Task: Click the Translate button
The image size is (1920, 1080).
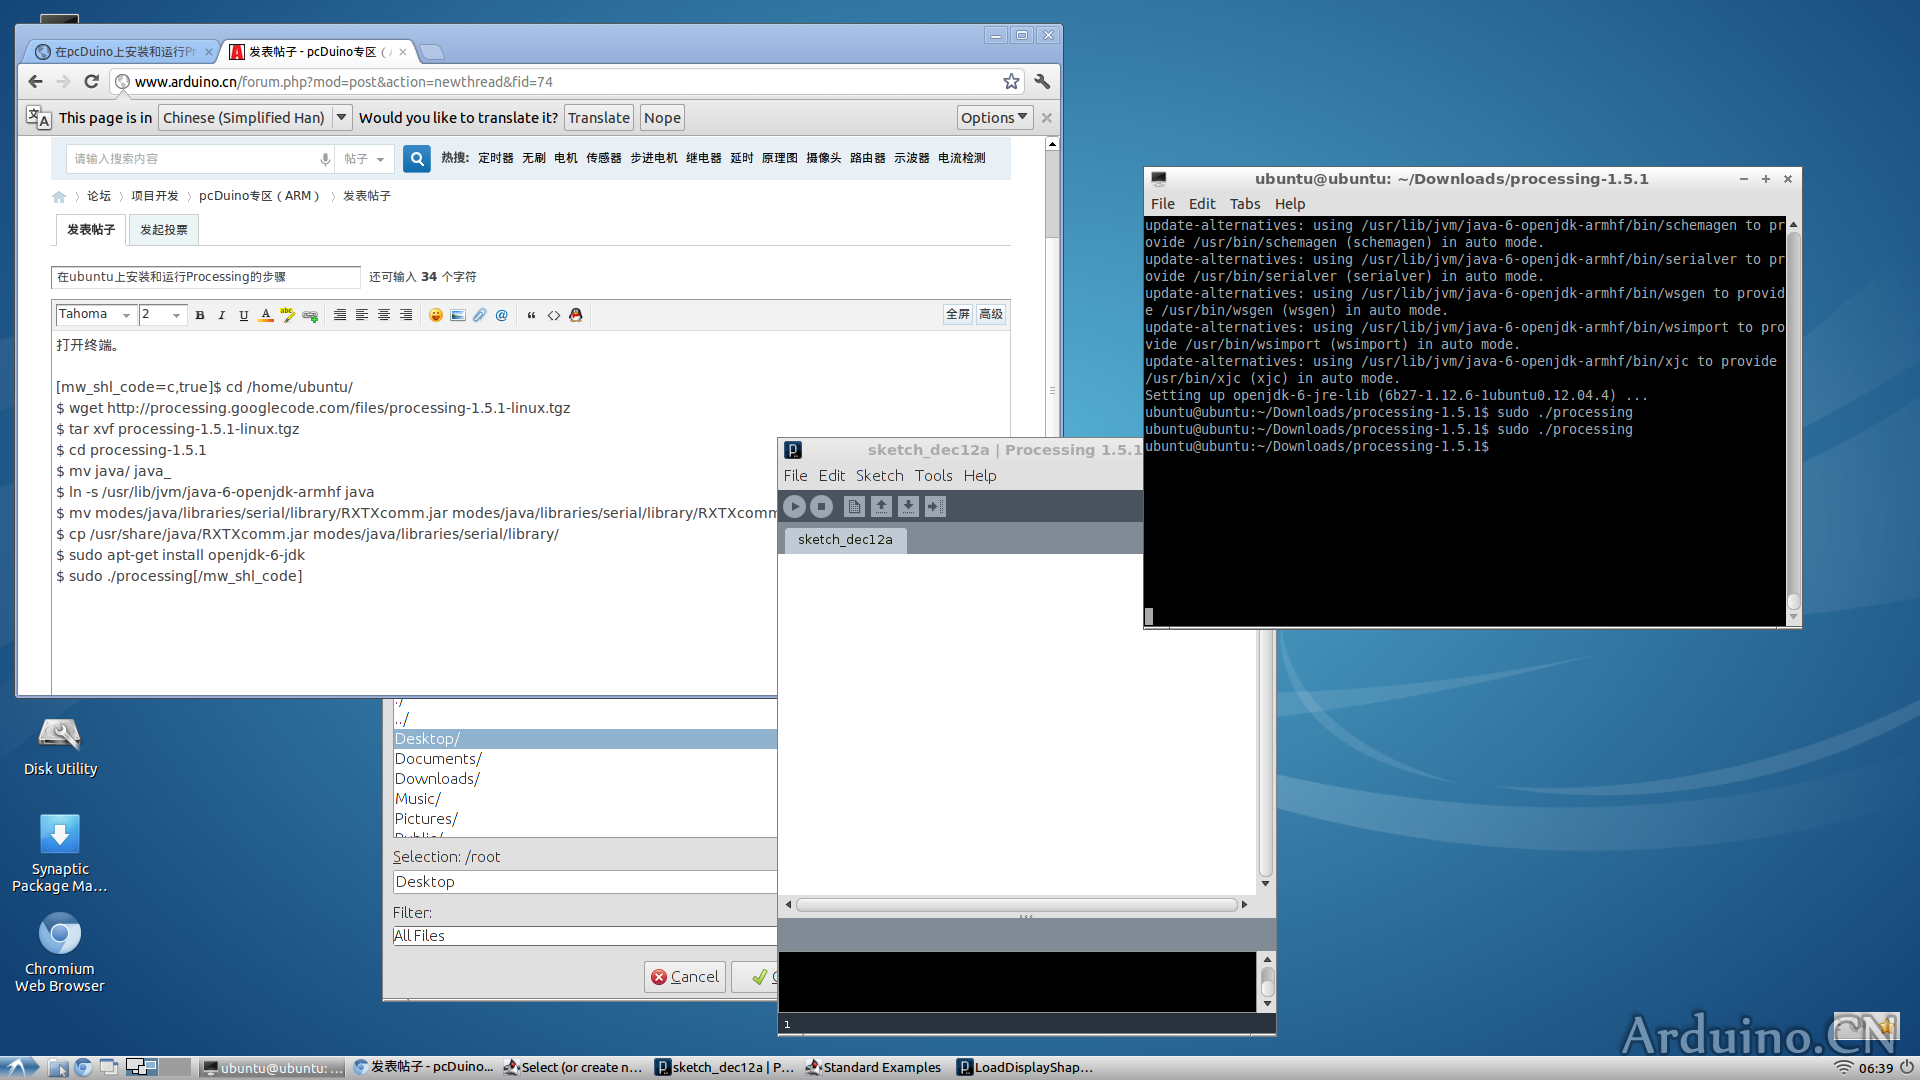Action: pos(598,118)
